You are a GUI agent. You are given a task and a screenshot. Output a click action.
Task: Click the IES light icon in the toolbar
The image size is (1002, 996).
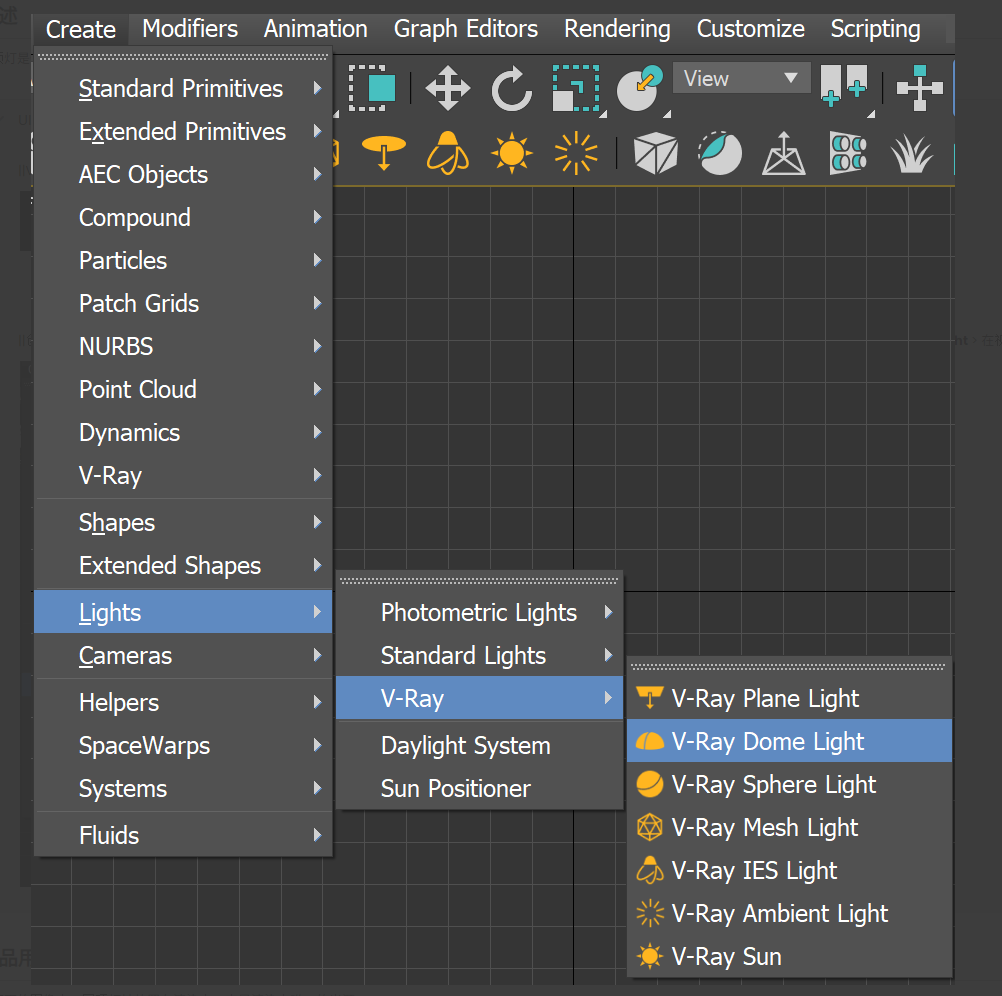[x=448, y=153]
